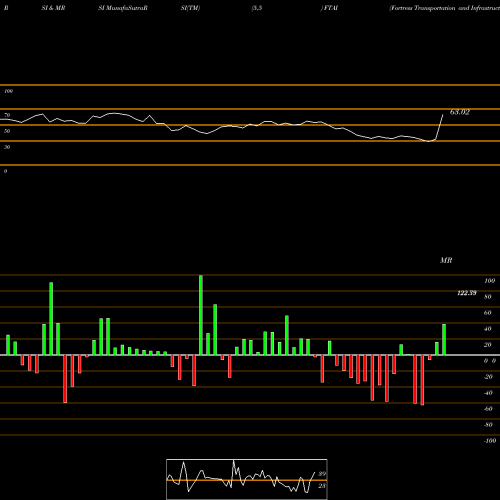The height and width of the screenshot is (500, 500).
Task: Click the last green bar of MR histogram
Action: (444, 339)
